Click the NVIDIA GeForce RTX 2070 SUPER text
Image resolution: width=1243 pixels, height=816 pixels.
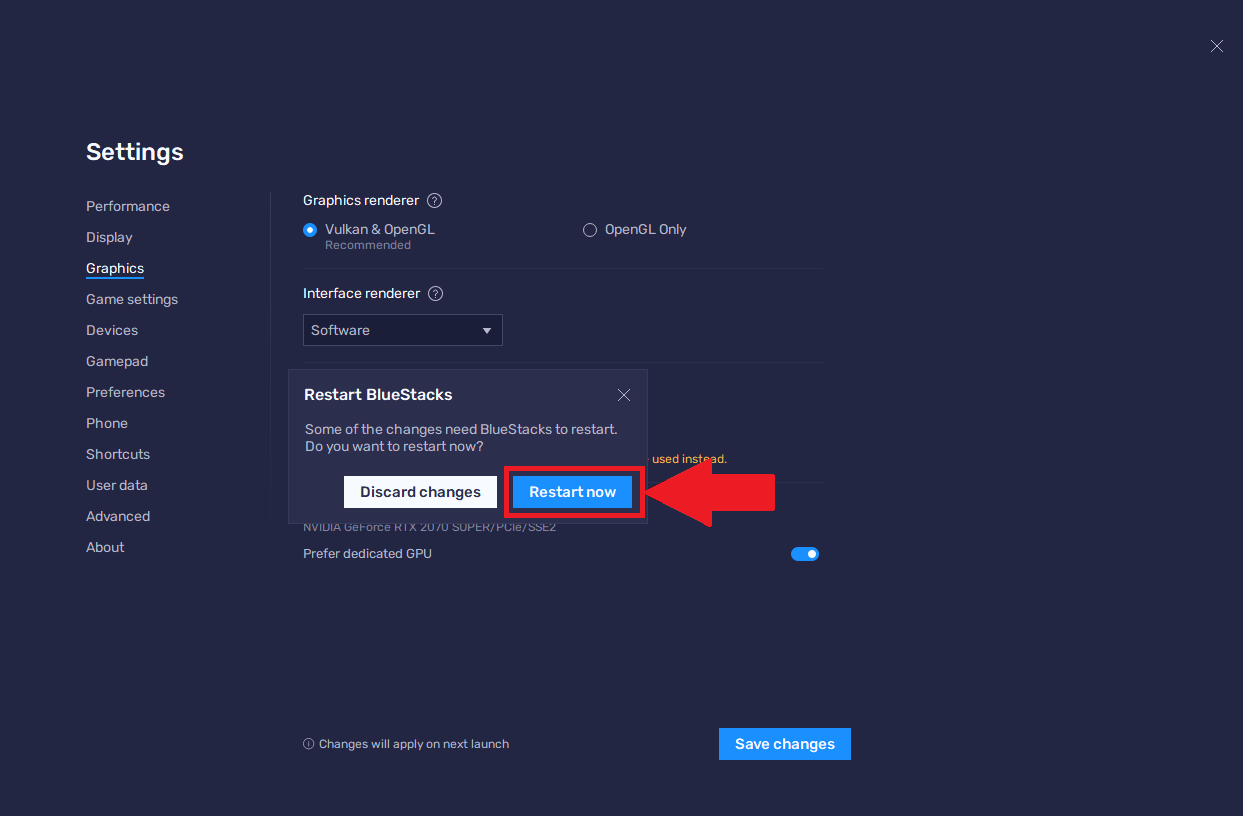tap(429, 527)
